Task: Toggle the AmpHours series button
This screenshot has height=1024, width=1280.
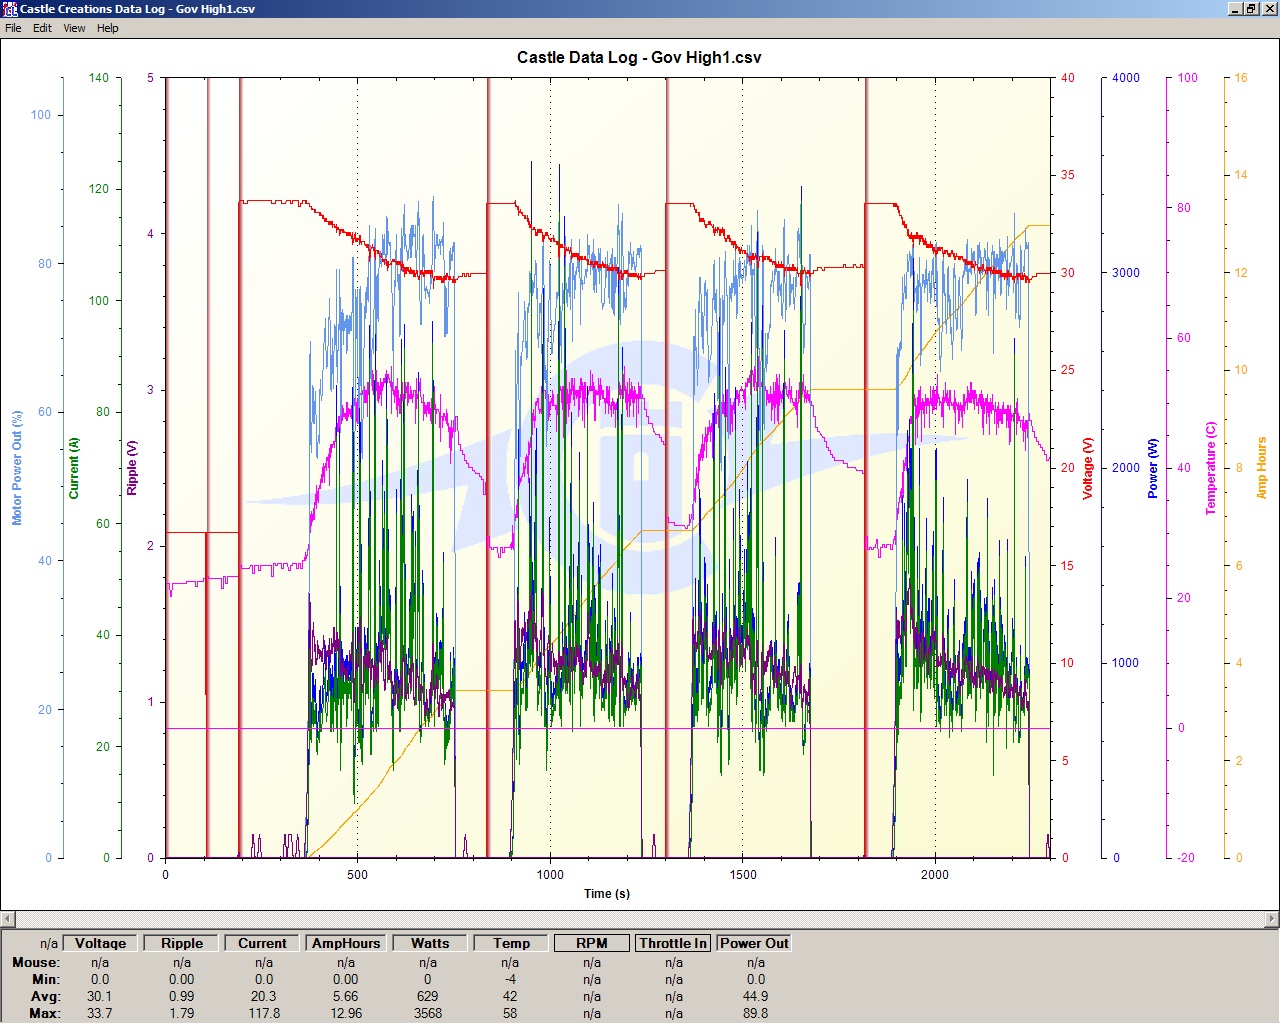Action: coord(346,943)
